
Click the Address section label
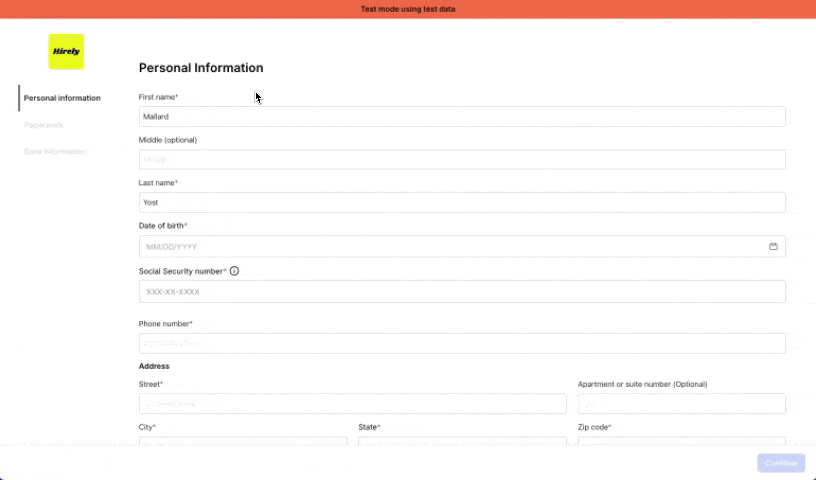[x=154, y=366]
